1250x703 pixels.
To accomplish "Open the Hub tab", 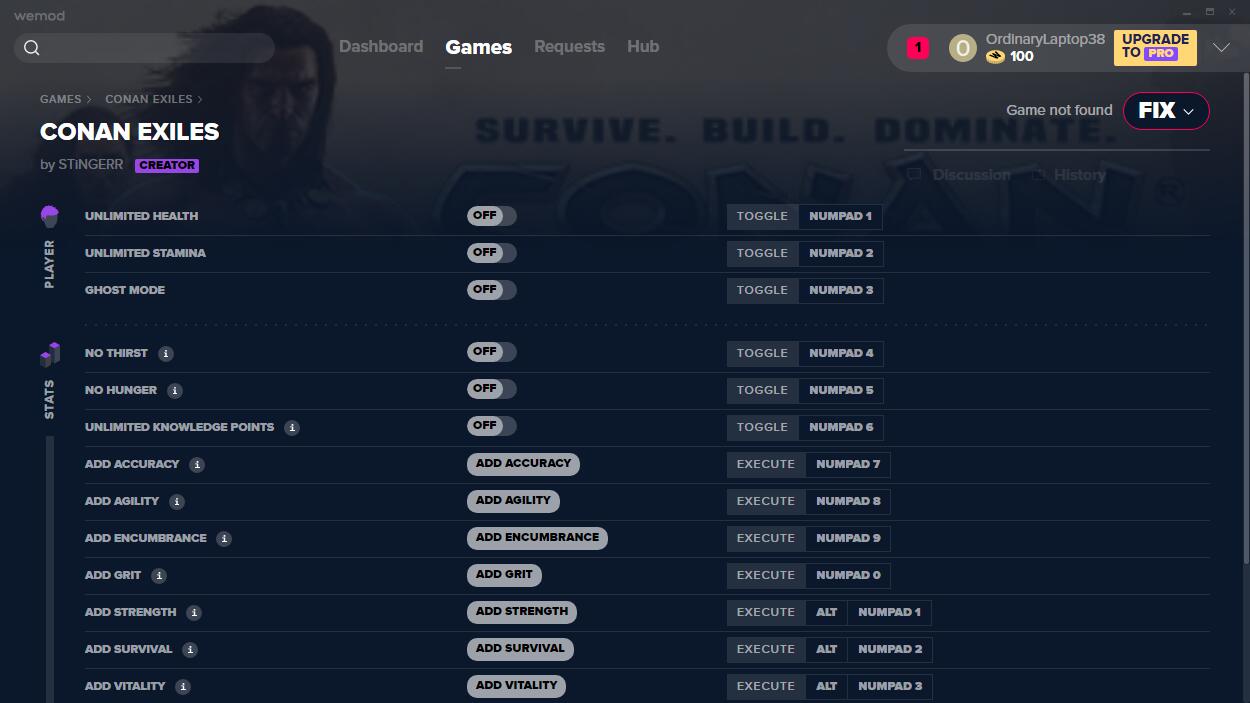I will click(x=643, y=47).
